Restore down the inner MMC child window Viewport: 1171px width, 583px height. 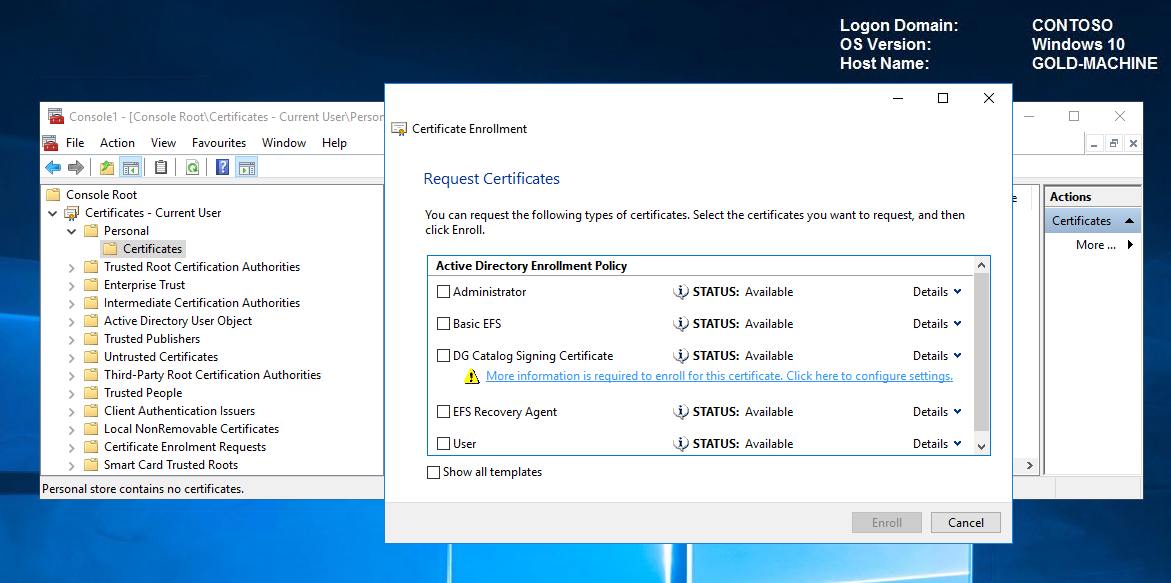pyautogui.click(x=1113, y=143)
